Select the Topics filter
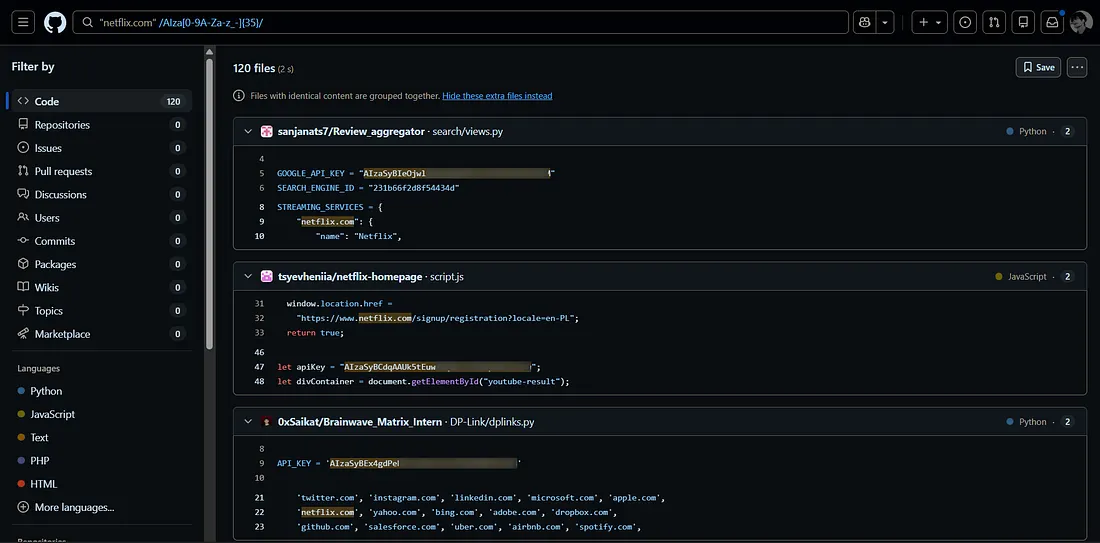Viewport: 1100px width, 543px height. [x=101, y=311]
